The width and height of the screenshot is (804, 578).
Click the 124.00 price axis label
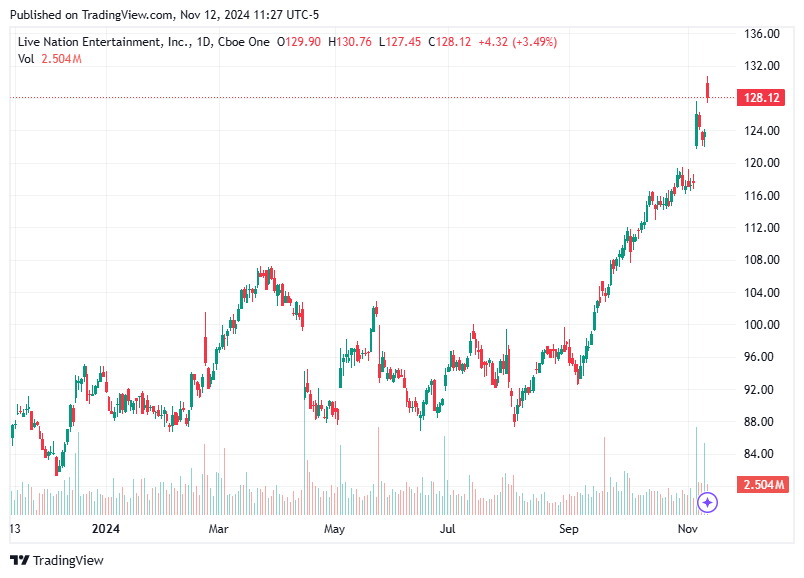761,131
